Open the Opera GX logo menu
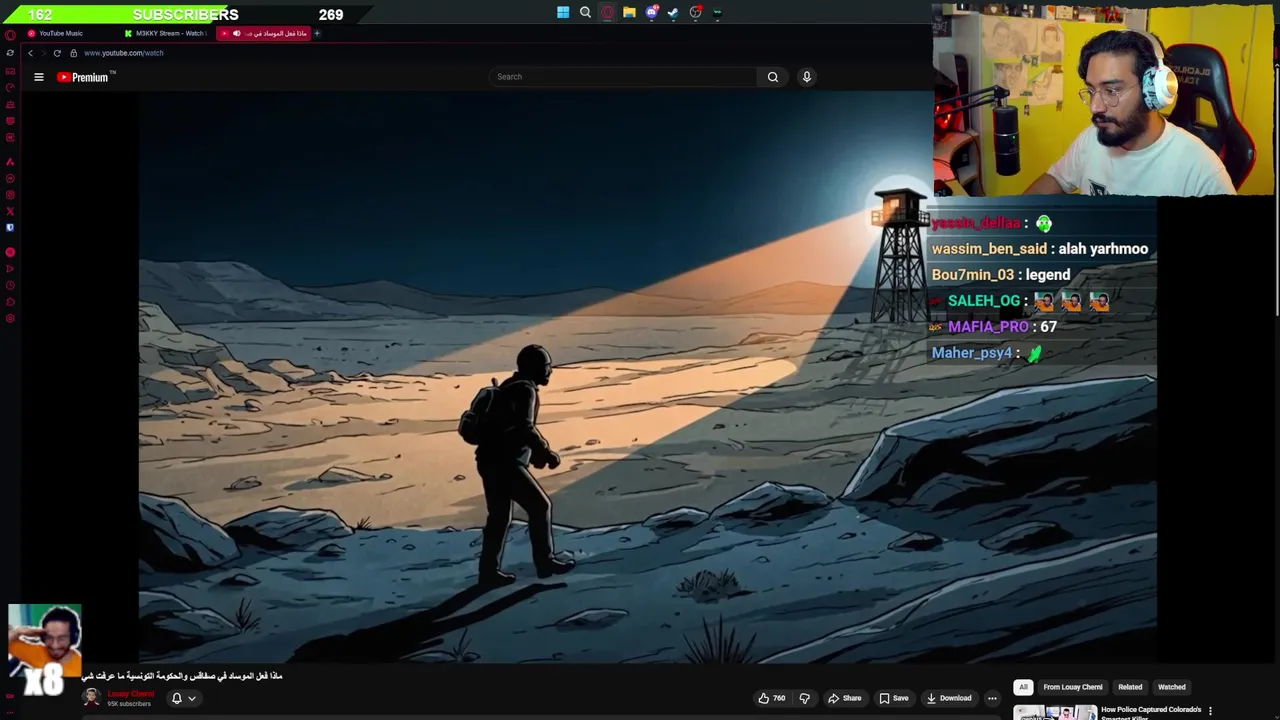 pos(10,34)
